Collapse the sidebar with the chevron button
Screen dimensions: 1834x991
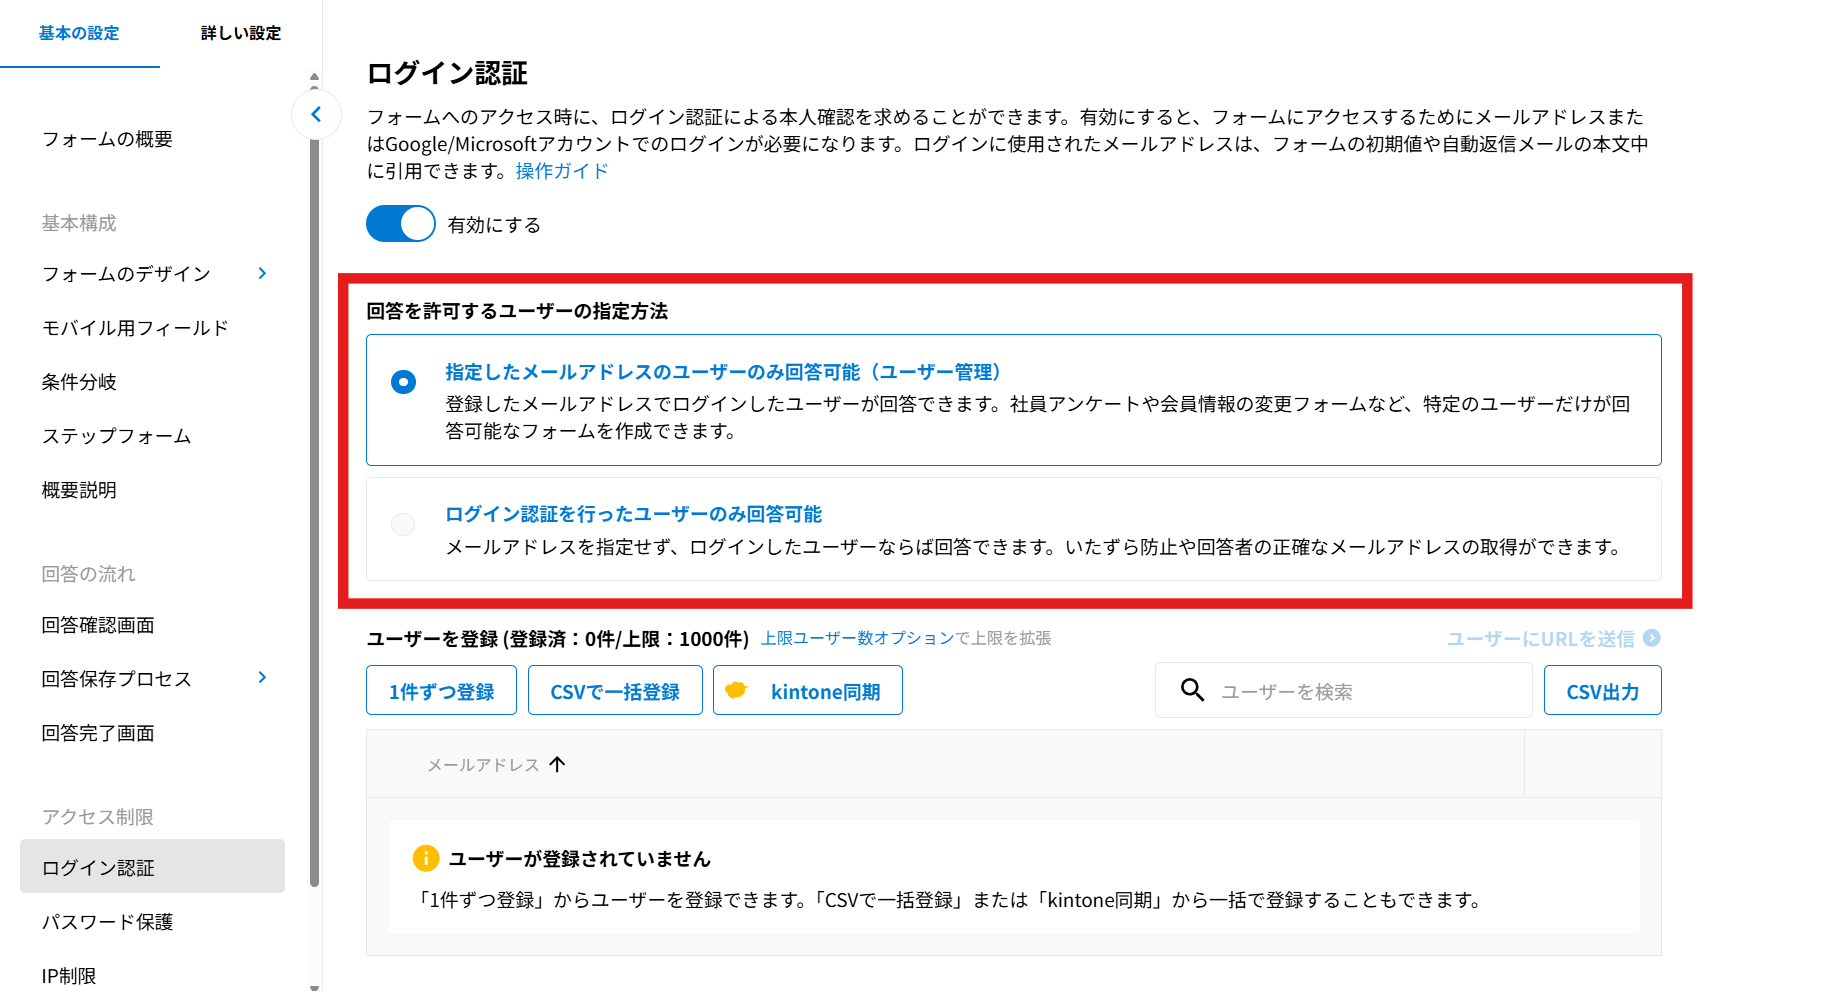[x=316, y=114]
